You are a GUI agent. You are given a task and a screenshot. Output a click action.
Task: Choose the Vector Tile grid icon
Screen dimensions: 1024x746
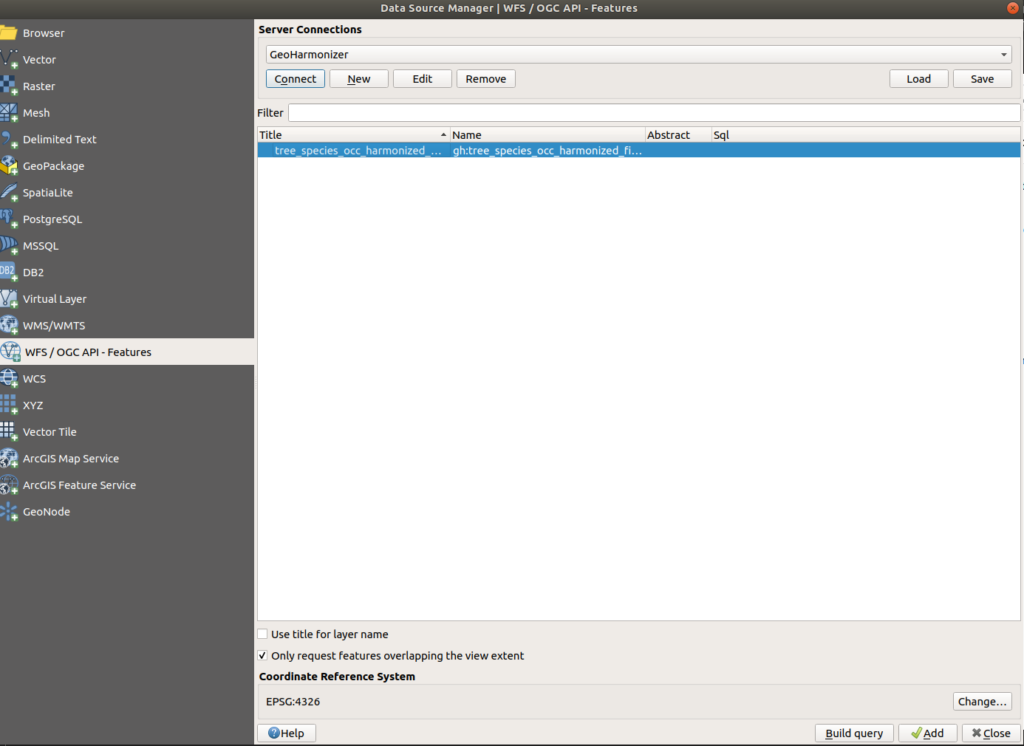[x=8, y=431]
